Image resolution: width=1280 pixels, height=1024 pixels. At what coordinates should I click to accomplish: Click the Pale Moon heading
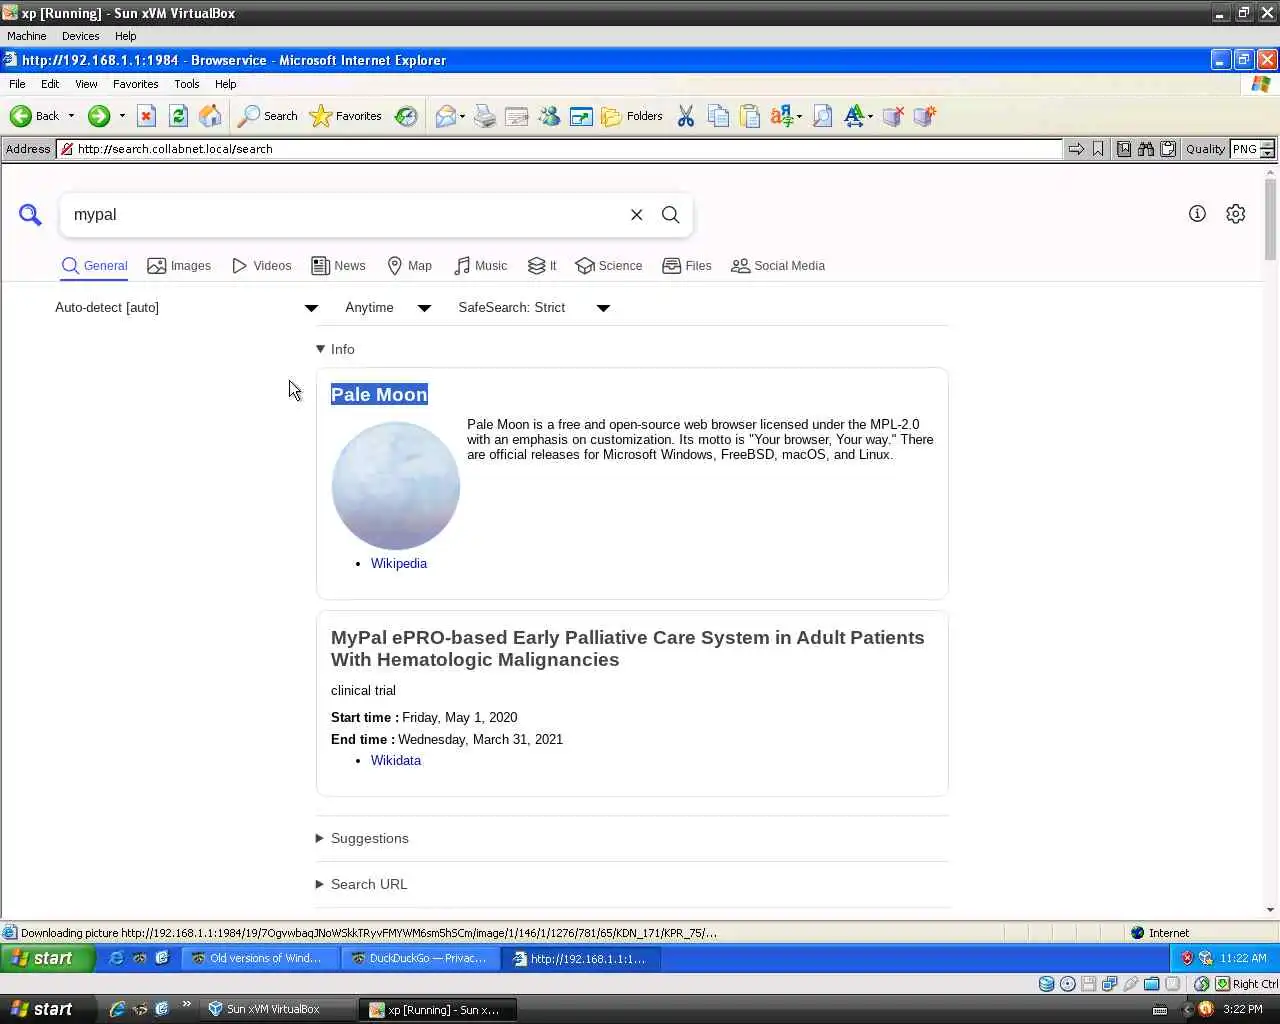click(x=379, y=394)
